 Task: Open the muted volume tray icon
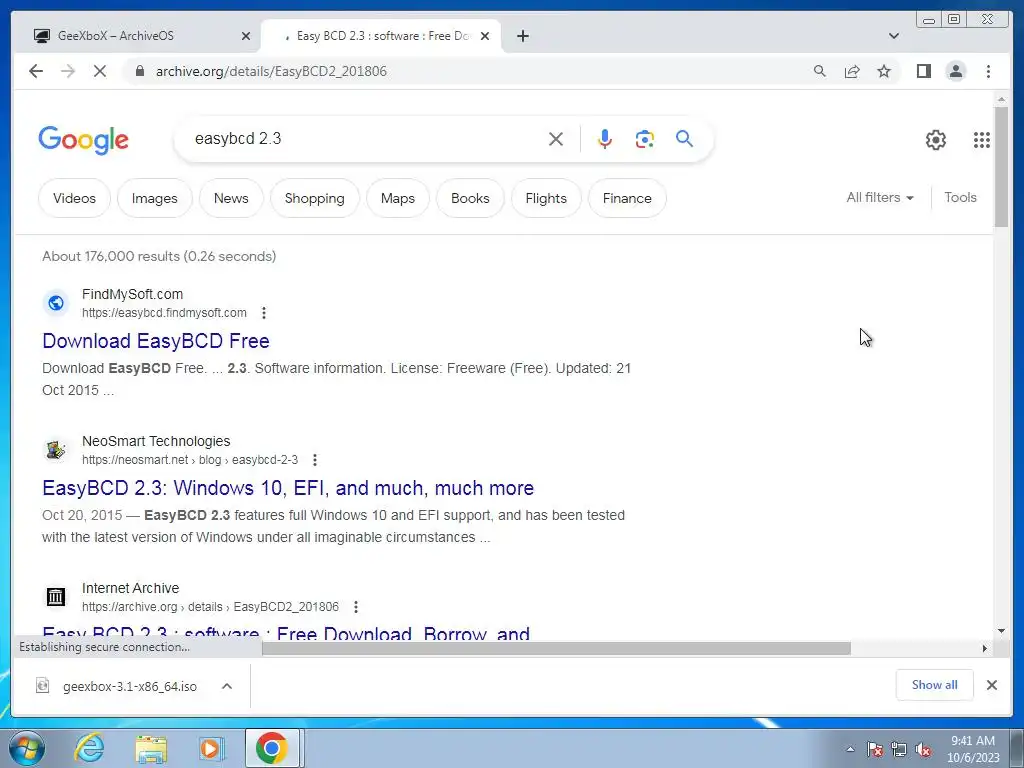[923, 749]
